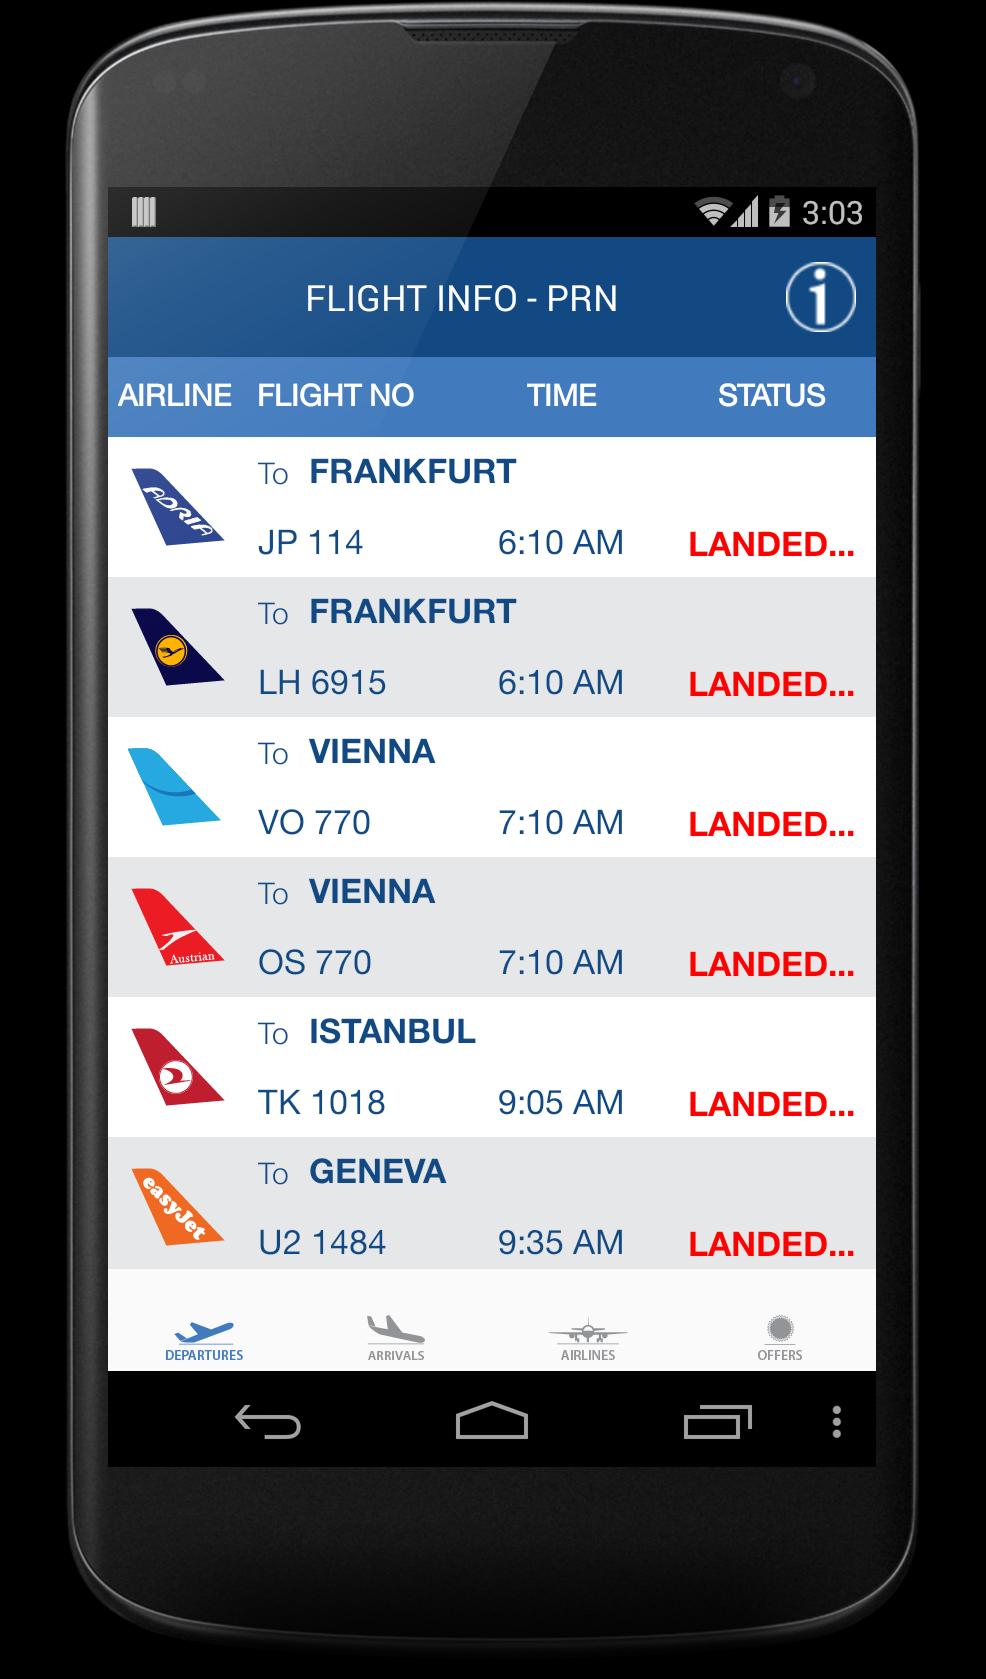Tap the Lufthansa tail logo
This screenshot has height=1679, width=986.
(177, 647)
